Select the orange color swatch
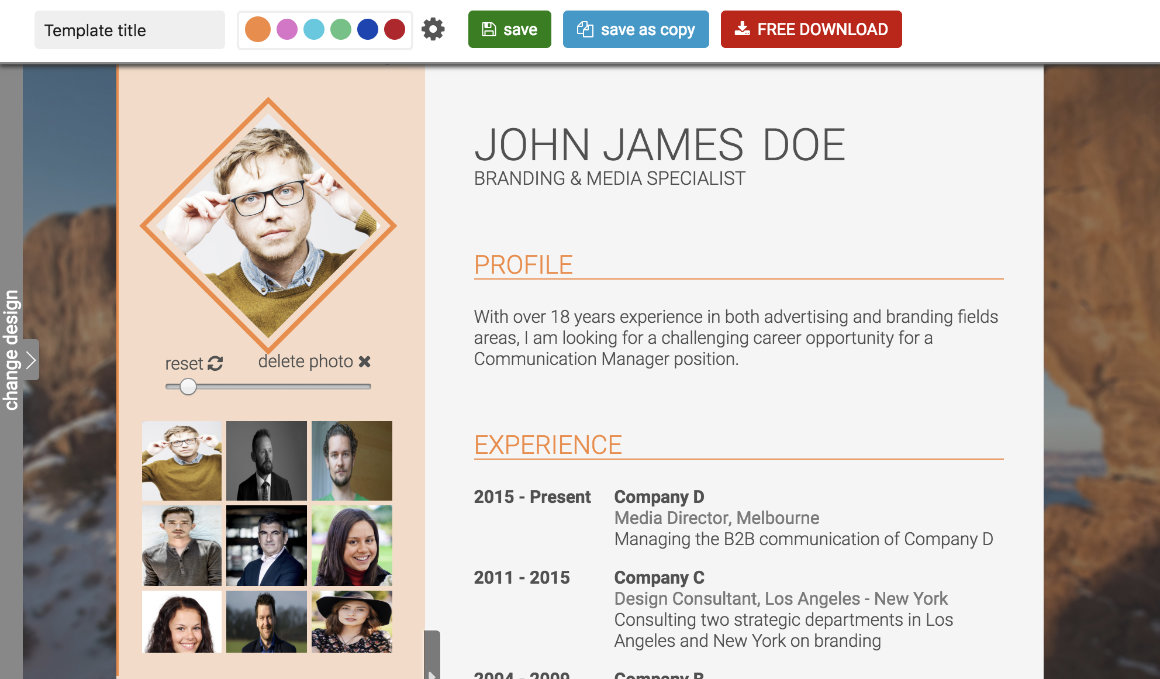The height and width of the screenshot is (679, 1160). (257, 30)
